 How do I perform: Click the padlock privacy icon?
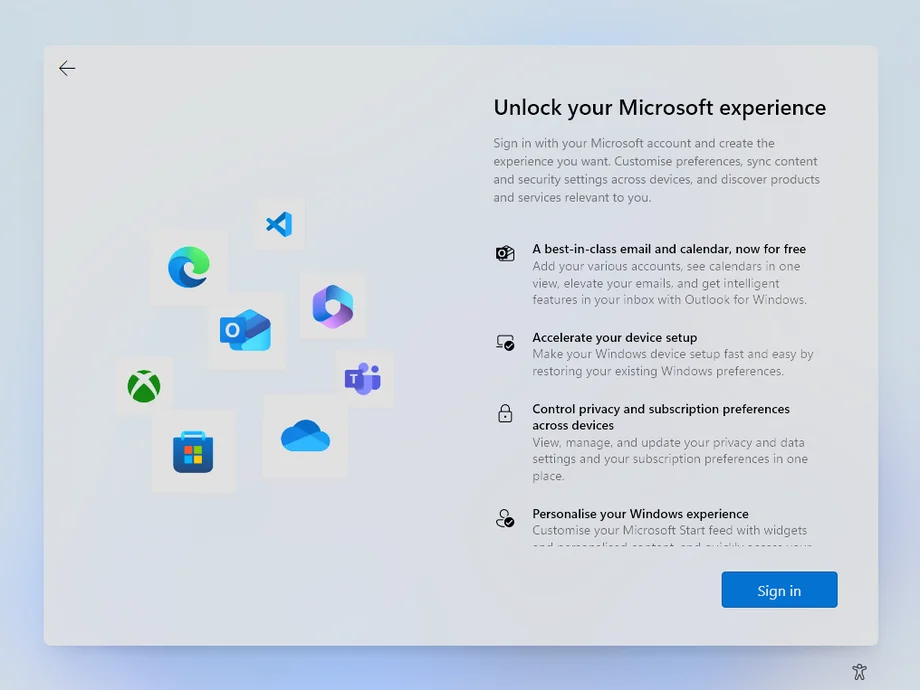point(505,413)
